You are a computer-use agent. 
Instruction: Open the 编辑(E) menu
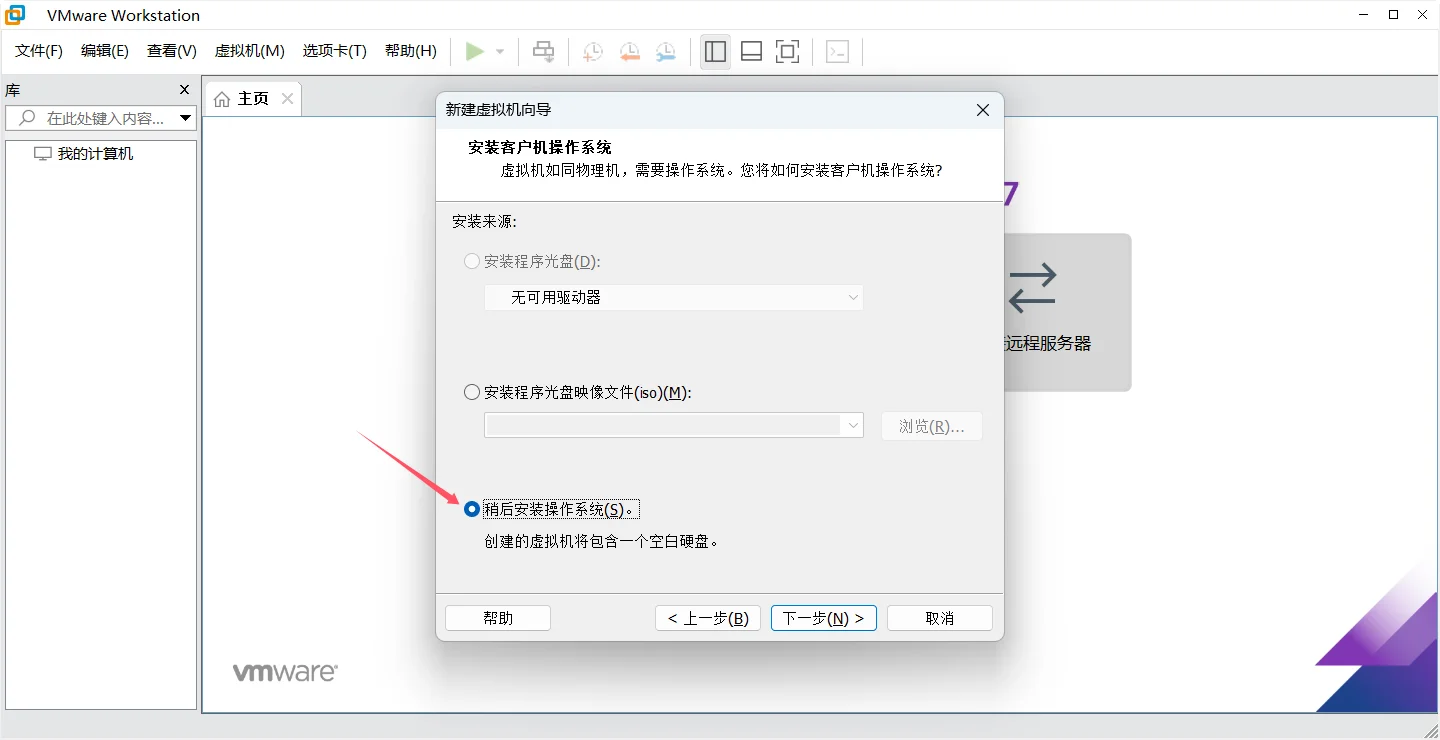[x=105, y=51]
